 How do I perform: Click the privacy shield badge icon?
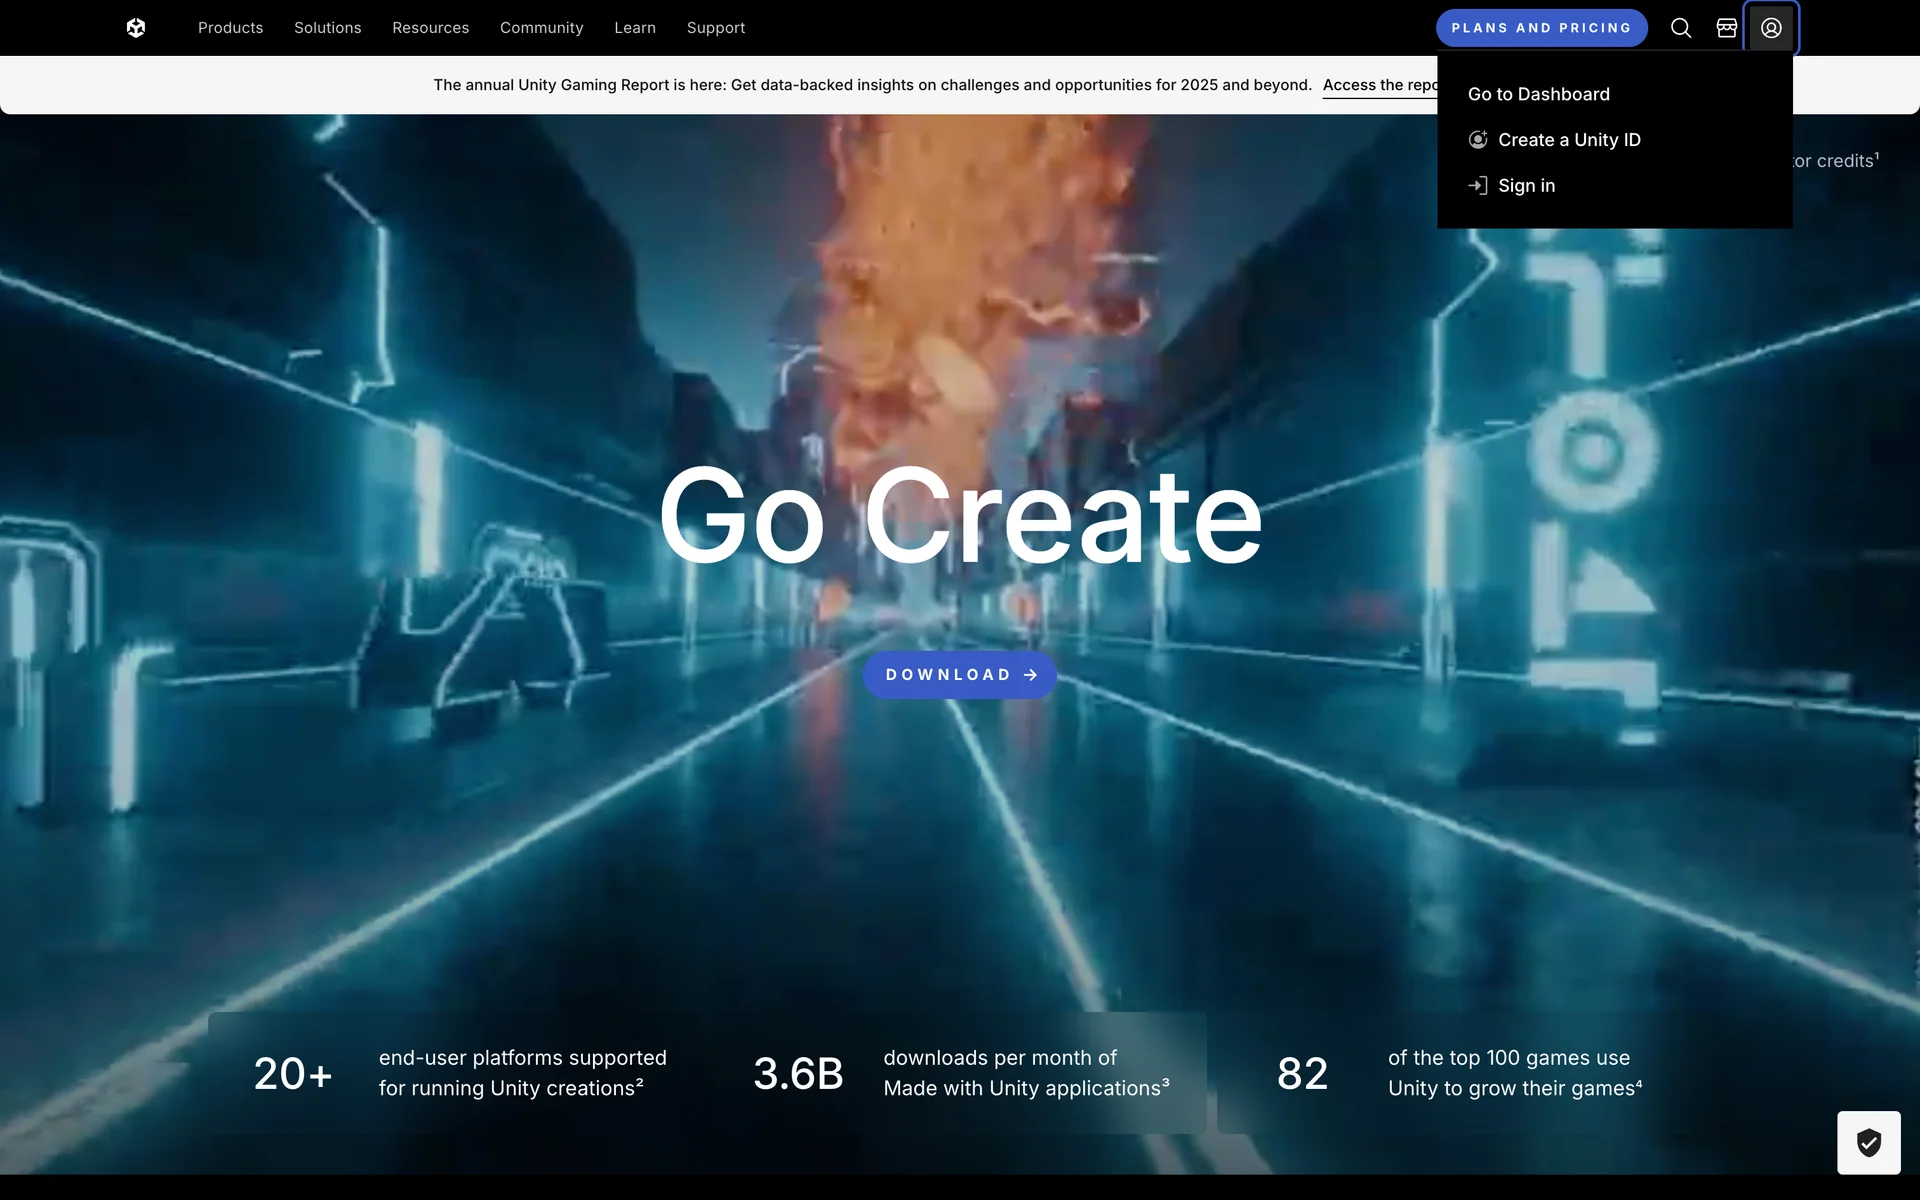click(x=1868, y=1142)
